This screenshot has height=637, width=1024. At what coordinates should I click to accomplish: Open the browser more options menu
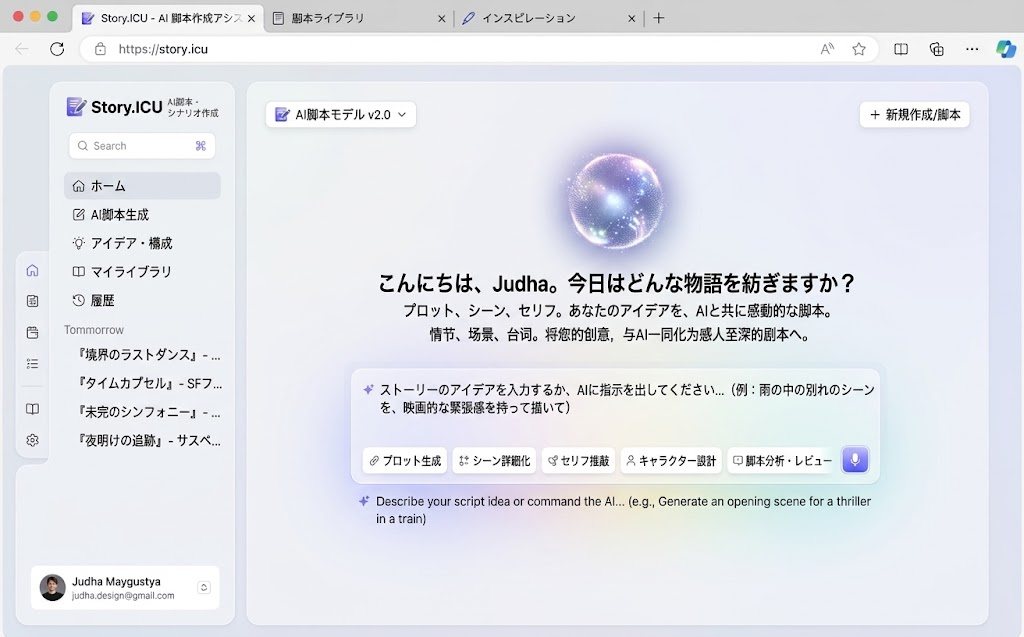pyautogui.click(x=972, y=49)
